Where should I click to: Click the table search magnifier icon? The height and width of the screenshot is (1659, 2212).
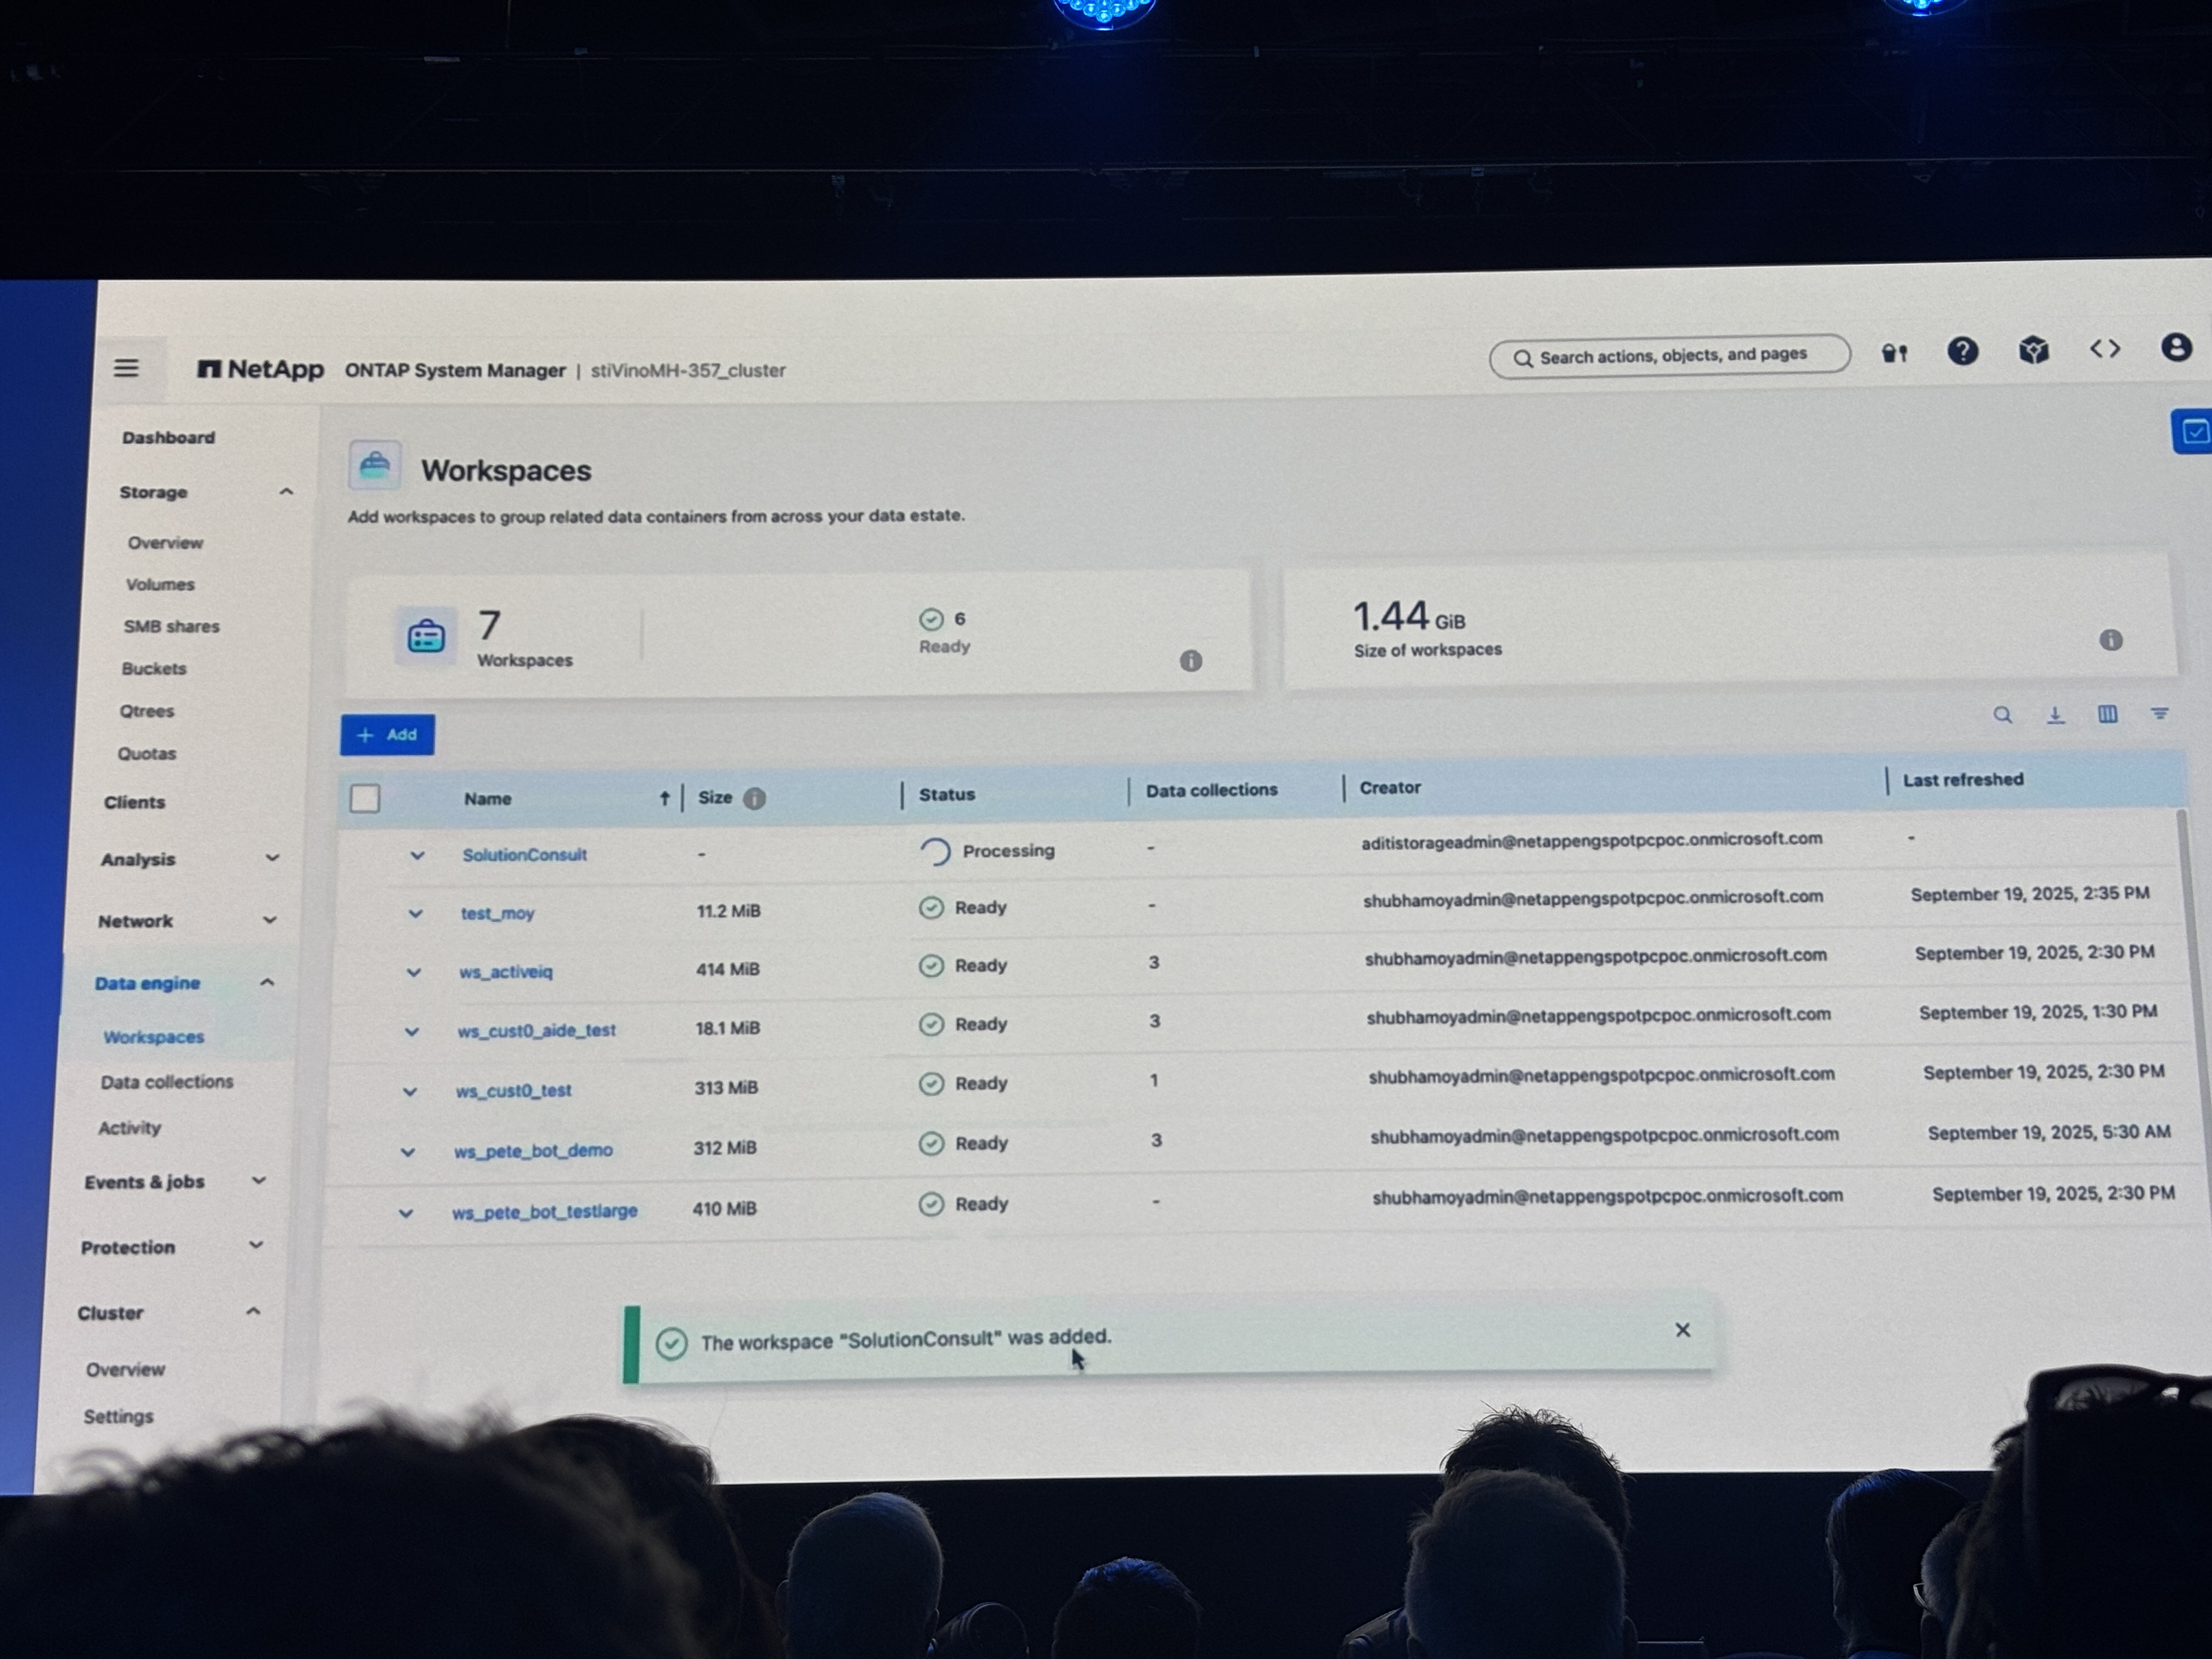point(2002,715)
